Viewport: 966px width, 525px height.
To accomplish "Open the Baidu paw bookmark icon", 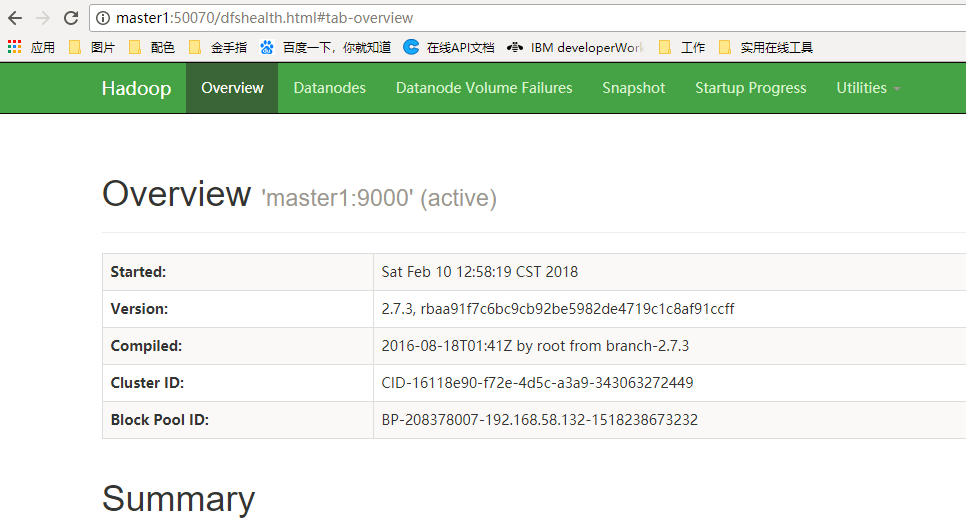I will [267, 47].
